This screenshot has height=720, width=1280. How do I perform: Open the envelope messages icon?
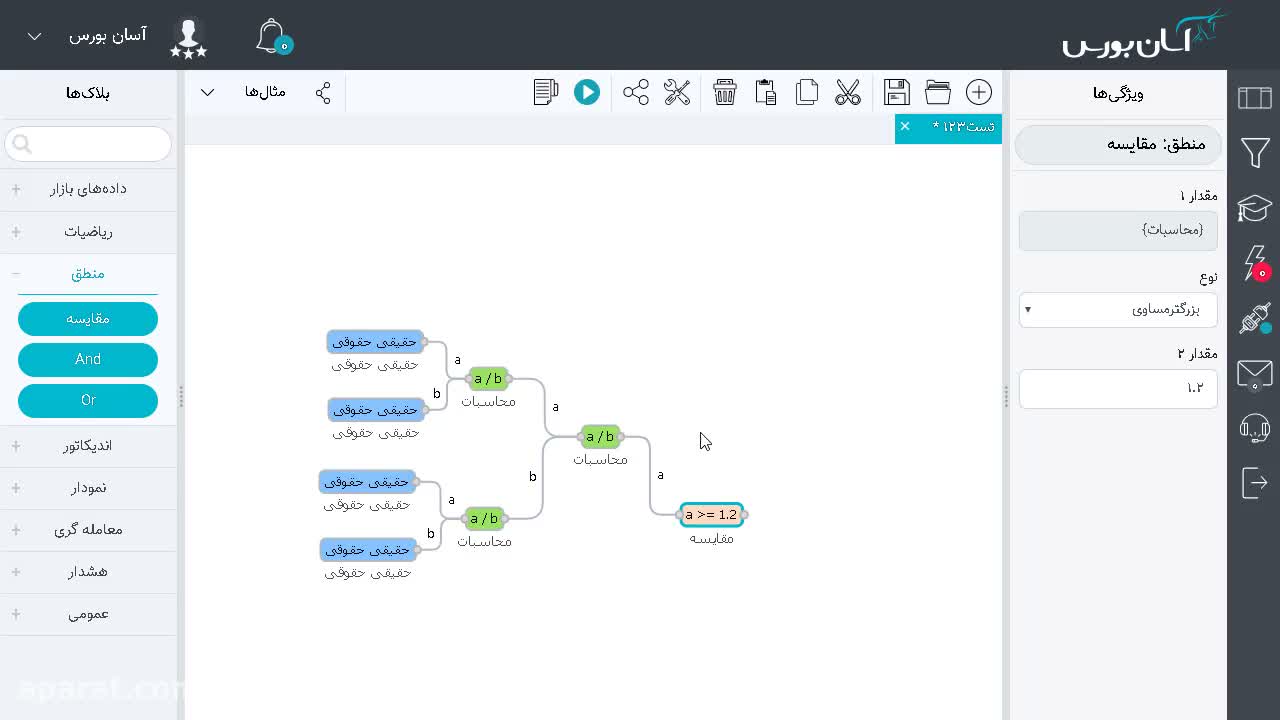tap(1255, 374)
